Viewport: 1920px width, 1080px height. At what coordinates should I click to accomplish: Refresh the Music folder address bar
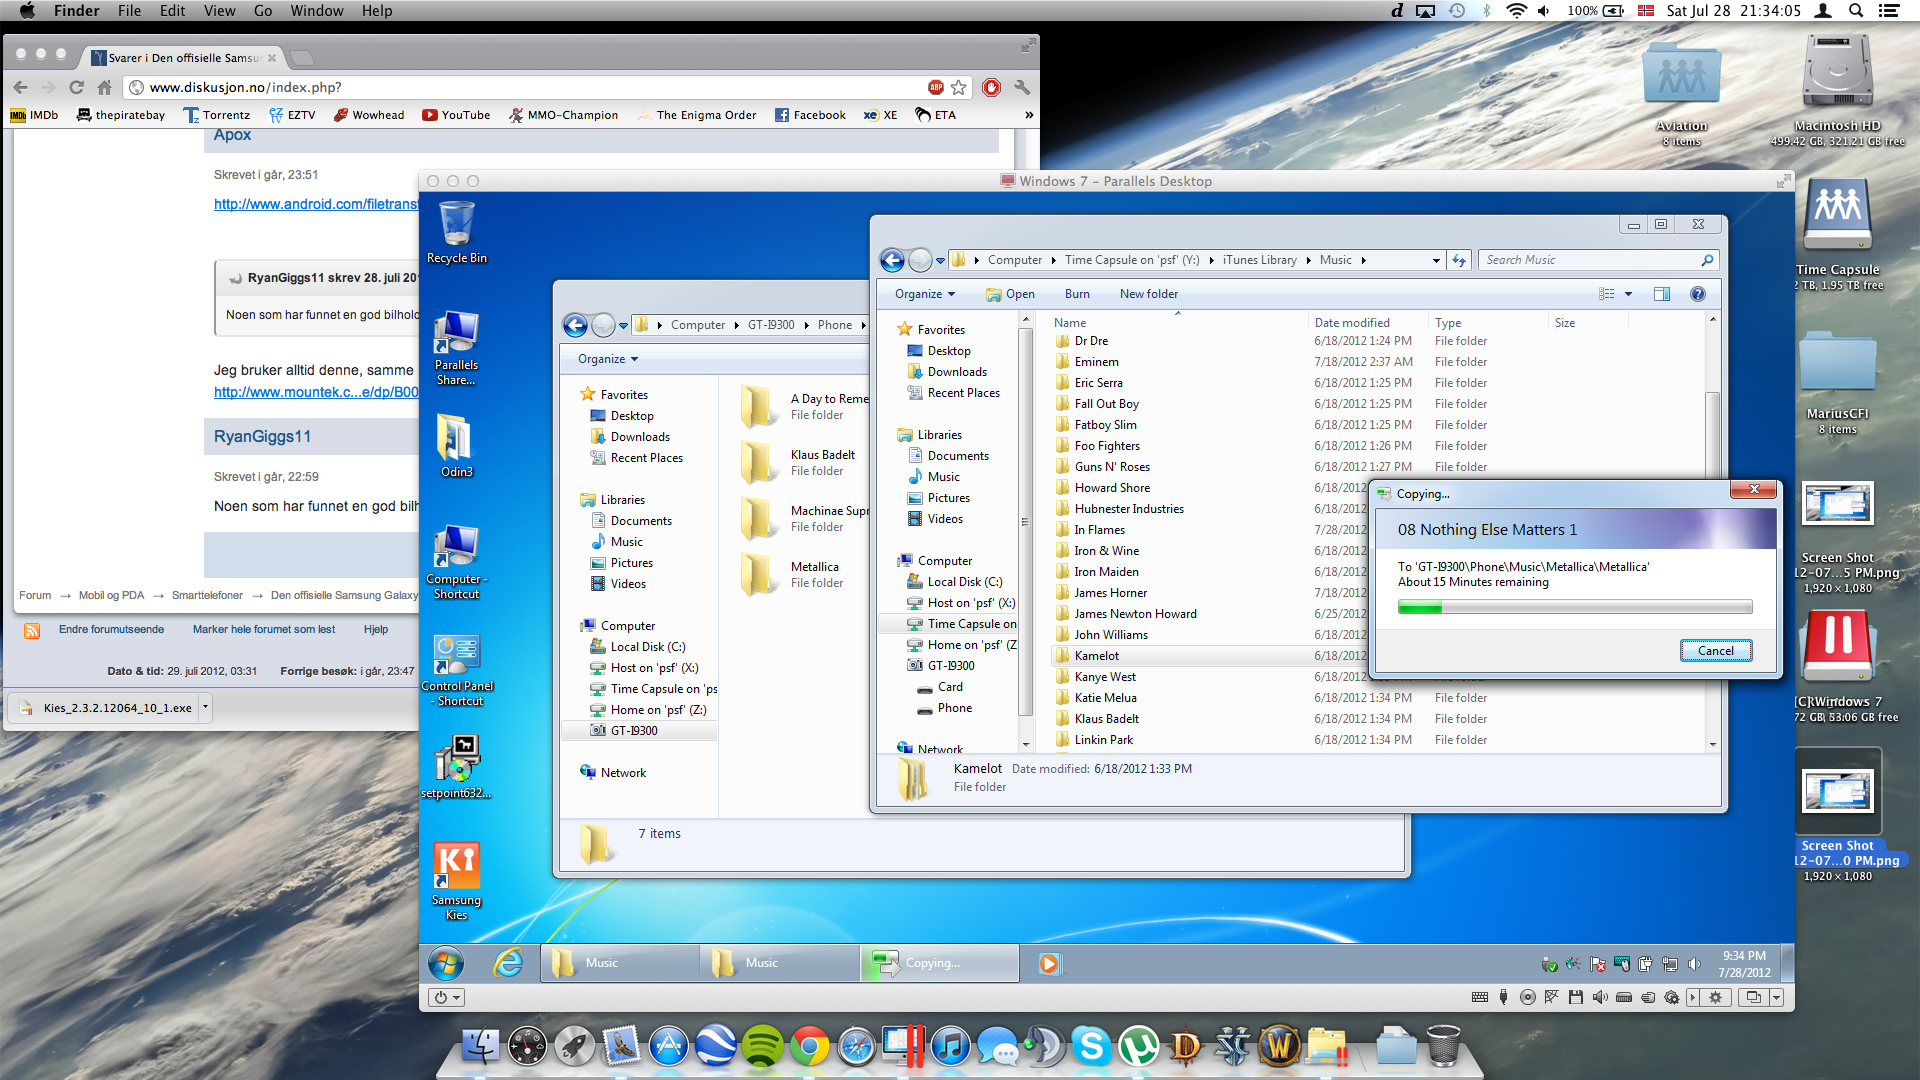[x=1459, y=260]
